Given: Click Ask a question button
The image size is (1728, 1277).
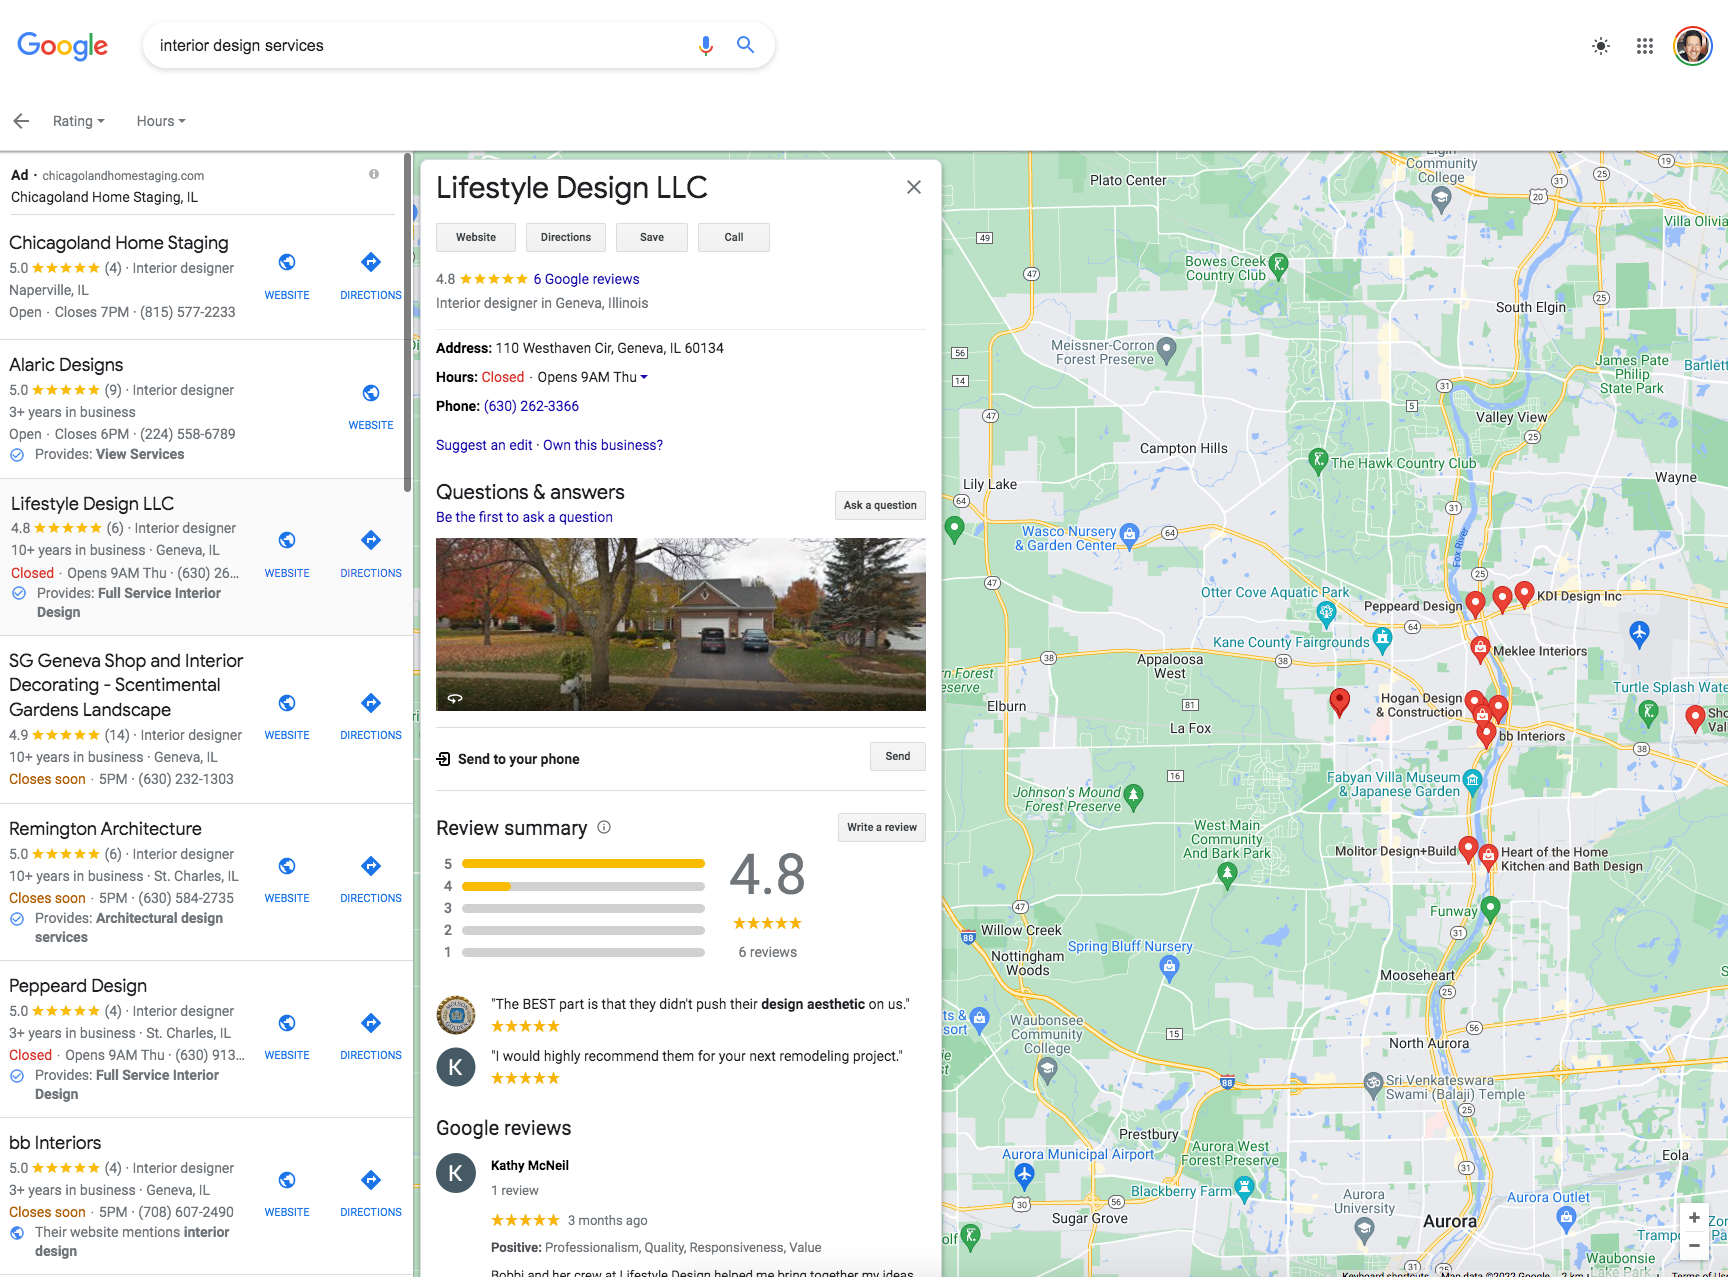Looking at the screenshot, I should click(x=880, y=505).
